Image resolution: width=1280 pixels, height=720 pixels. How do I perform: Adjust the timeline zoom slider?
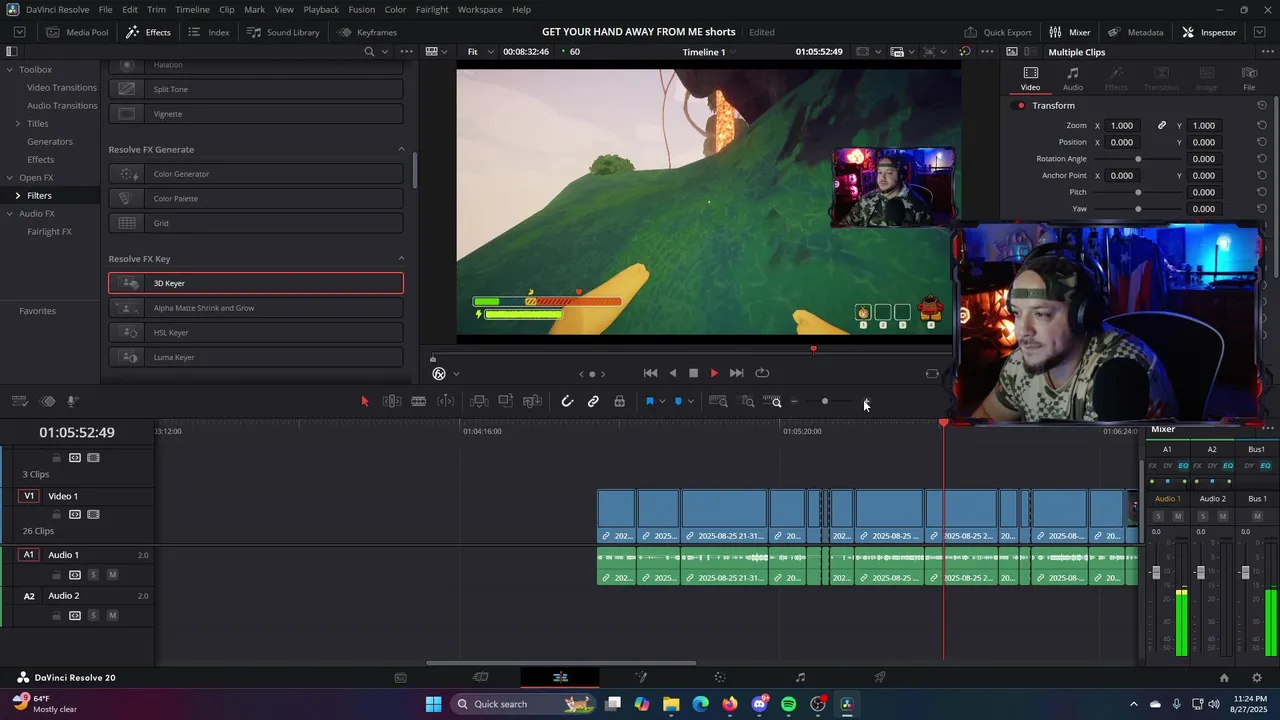(825, 402)
